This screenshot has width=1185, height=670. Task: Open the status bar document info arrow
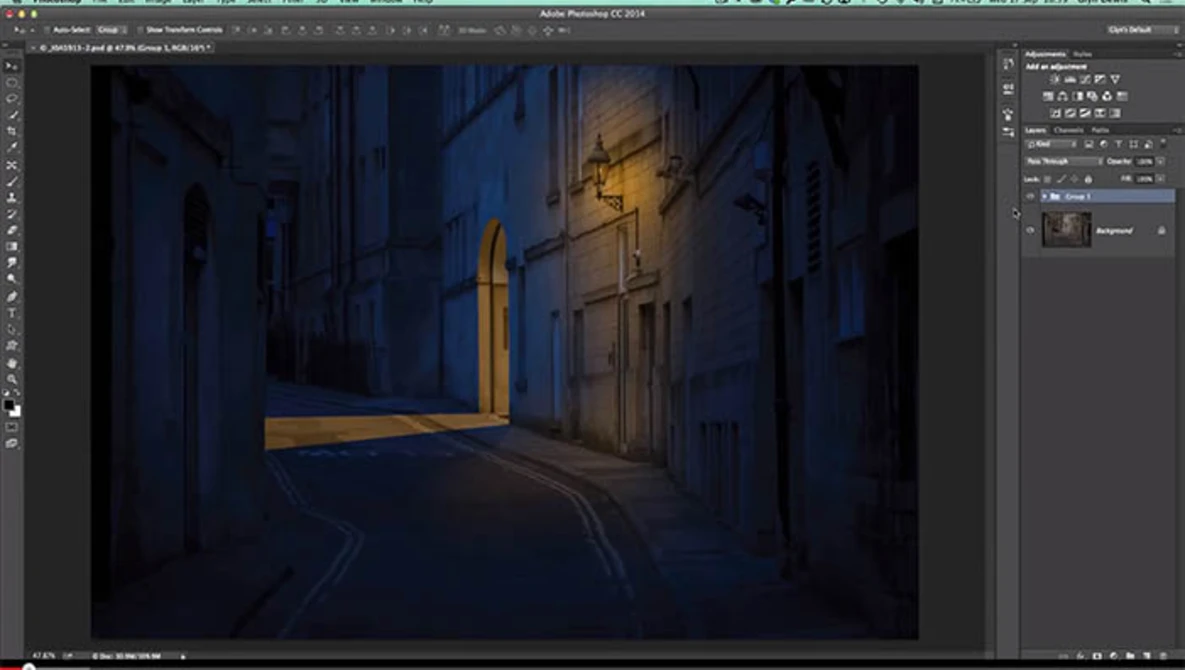(183, 656)
